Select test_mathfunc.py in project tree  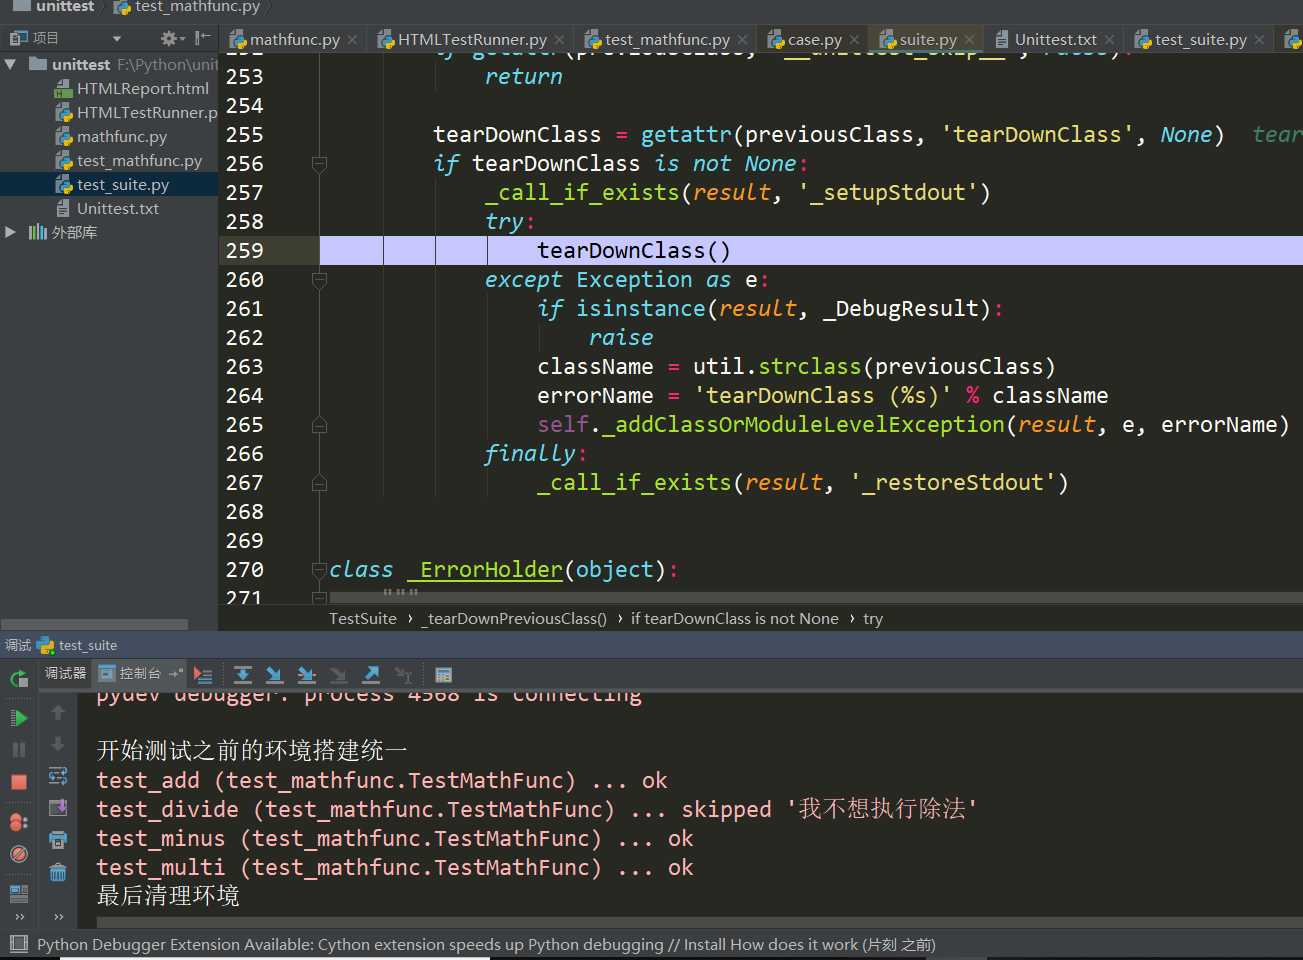(129, 160)
